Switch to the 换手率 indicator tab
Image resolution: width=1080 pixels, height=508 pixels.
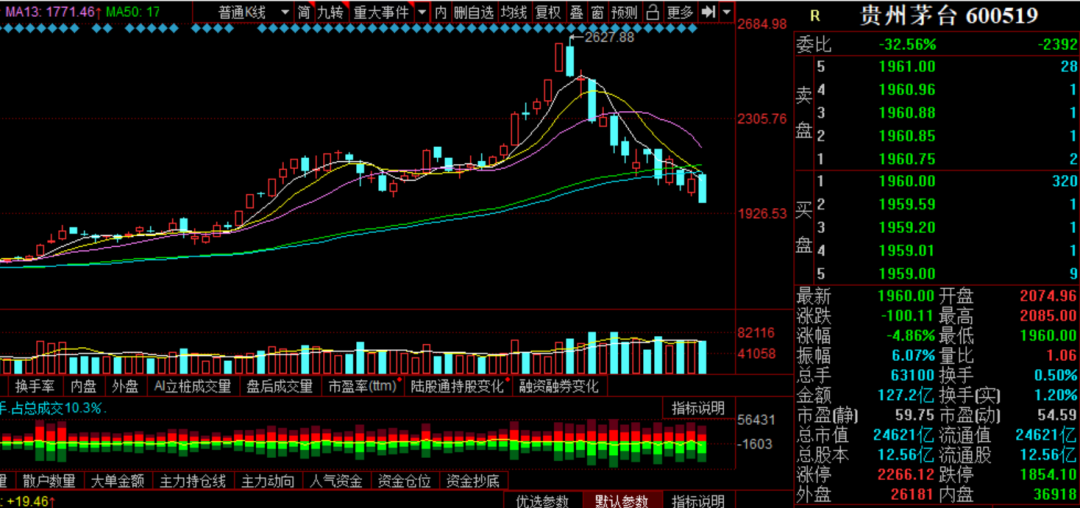pyautogui.click(x=37, y=386)
